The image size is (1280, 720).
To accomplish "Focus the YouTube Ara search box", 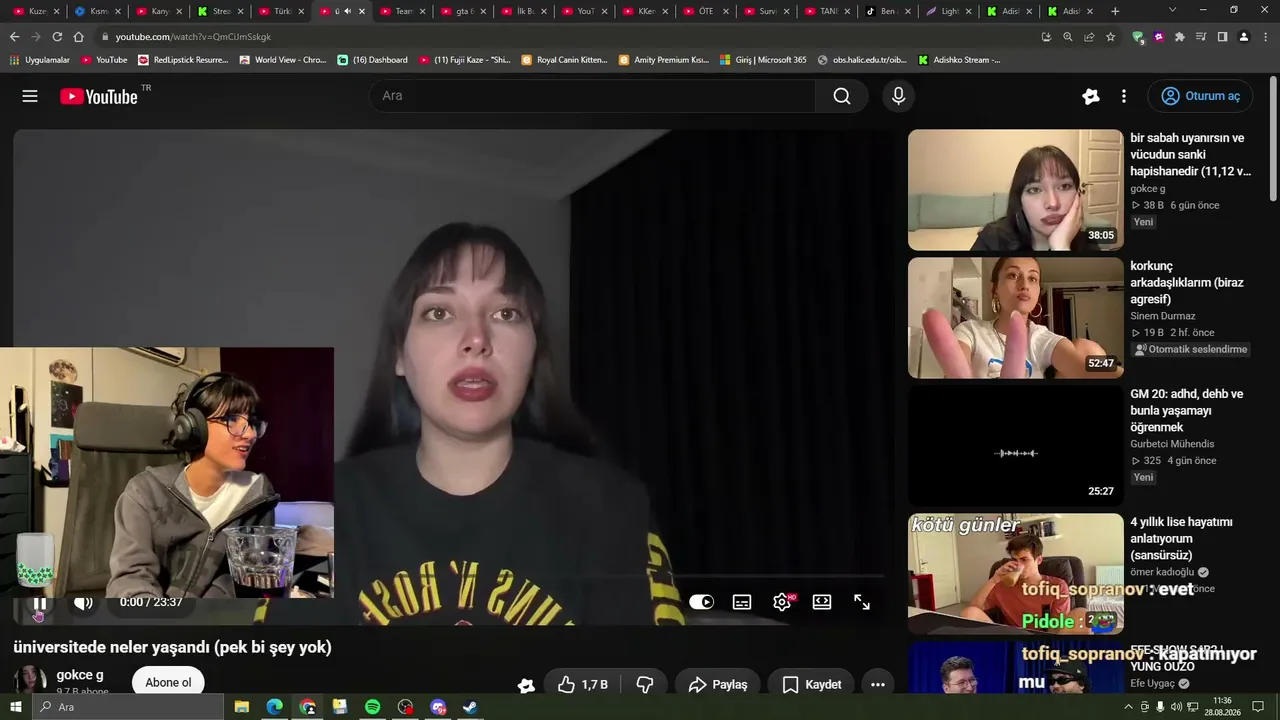I will tap(592, 96).
